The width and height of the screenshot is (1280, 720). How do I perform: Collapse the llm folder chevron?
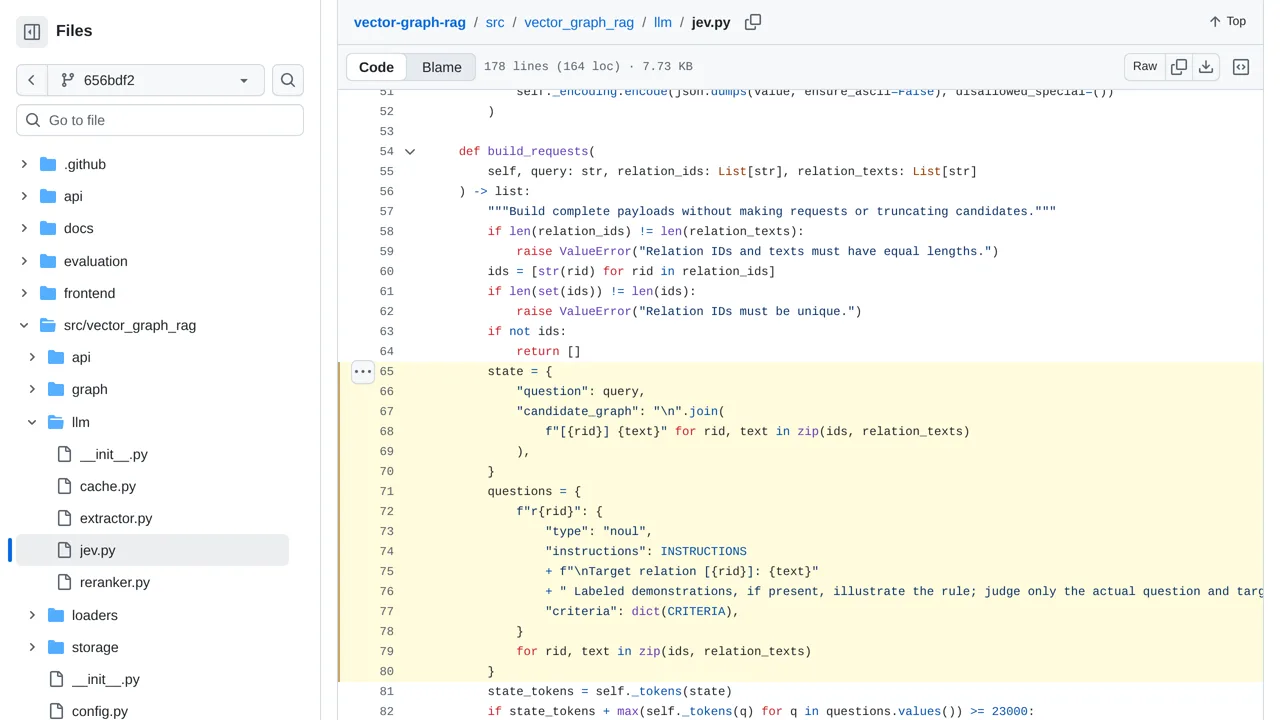pyautogui.click(x=32, y=422)
